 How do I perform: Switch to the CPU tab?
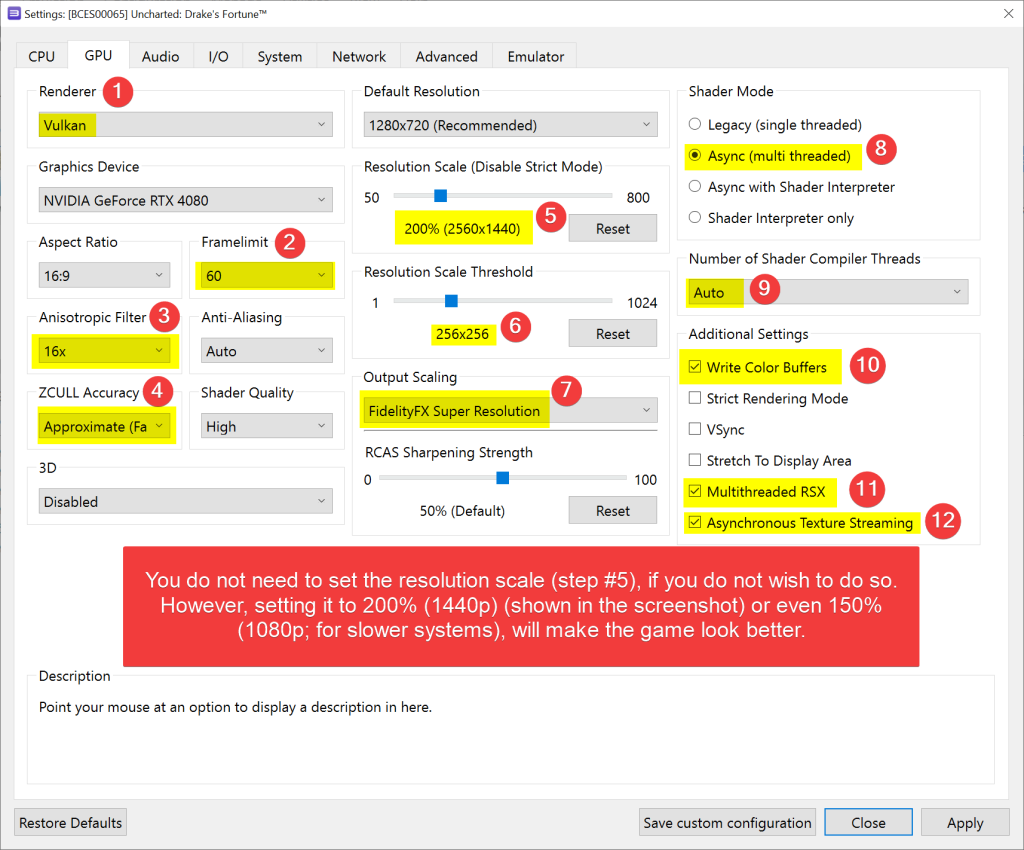point(41,57)
